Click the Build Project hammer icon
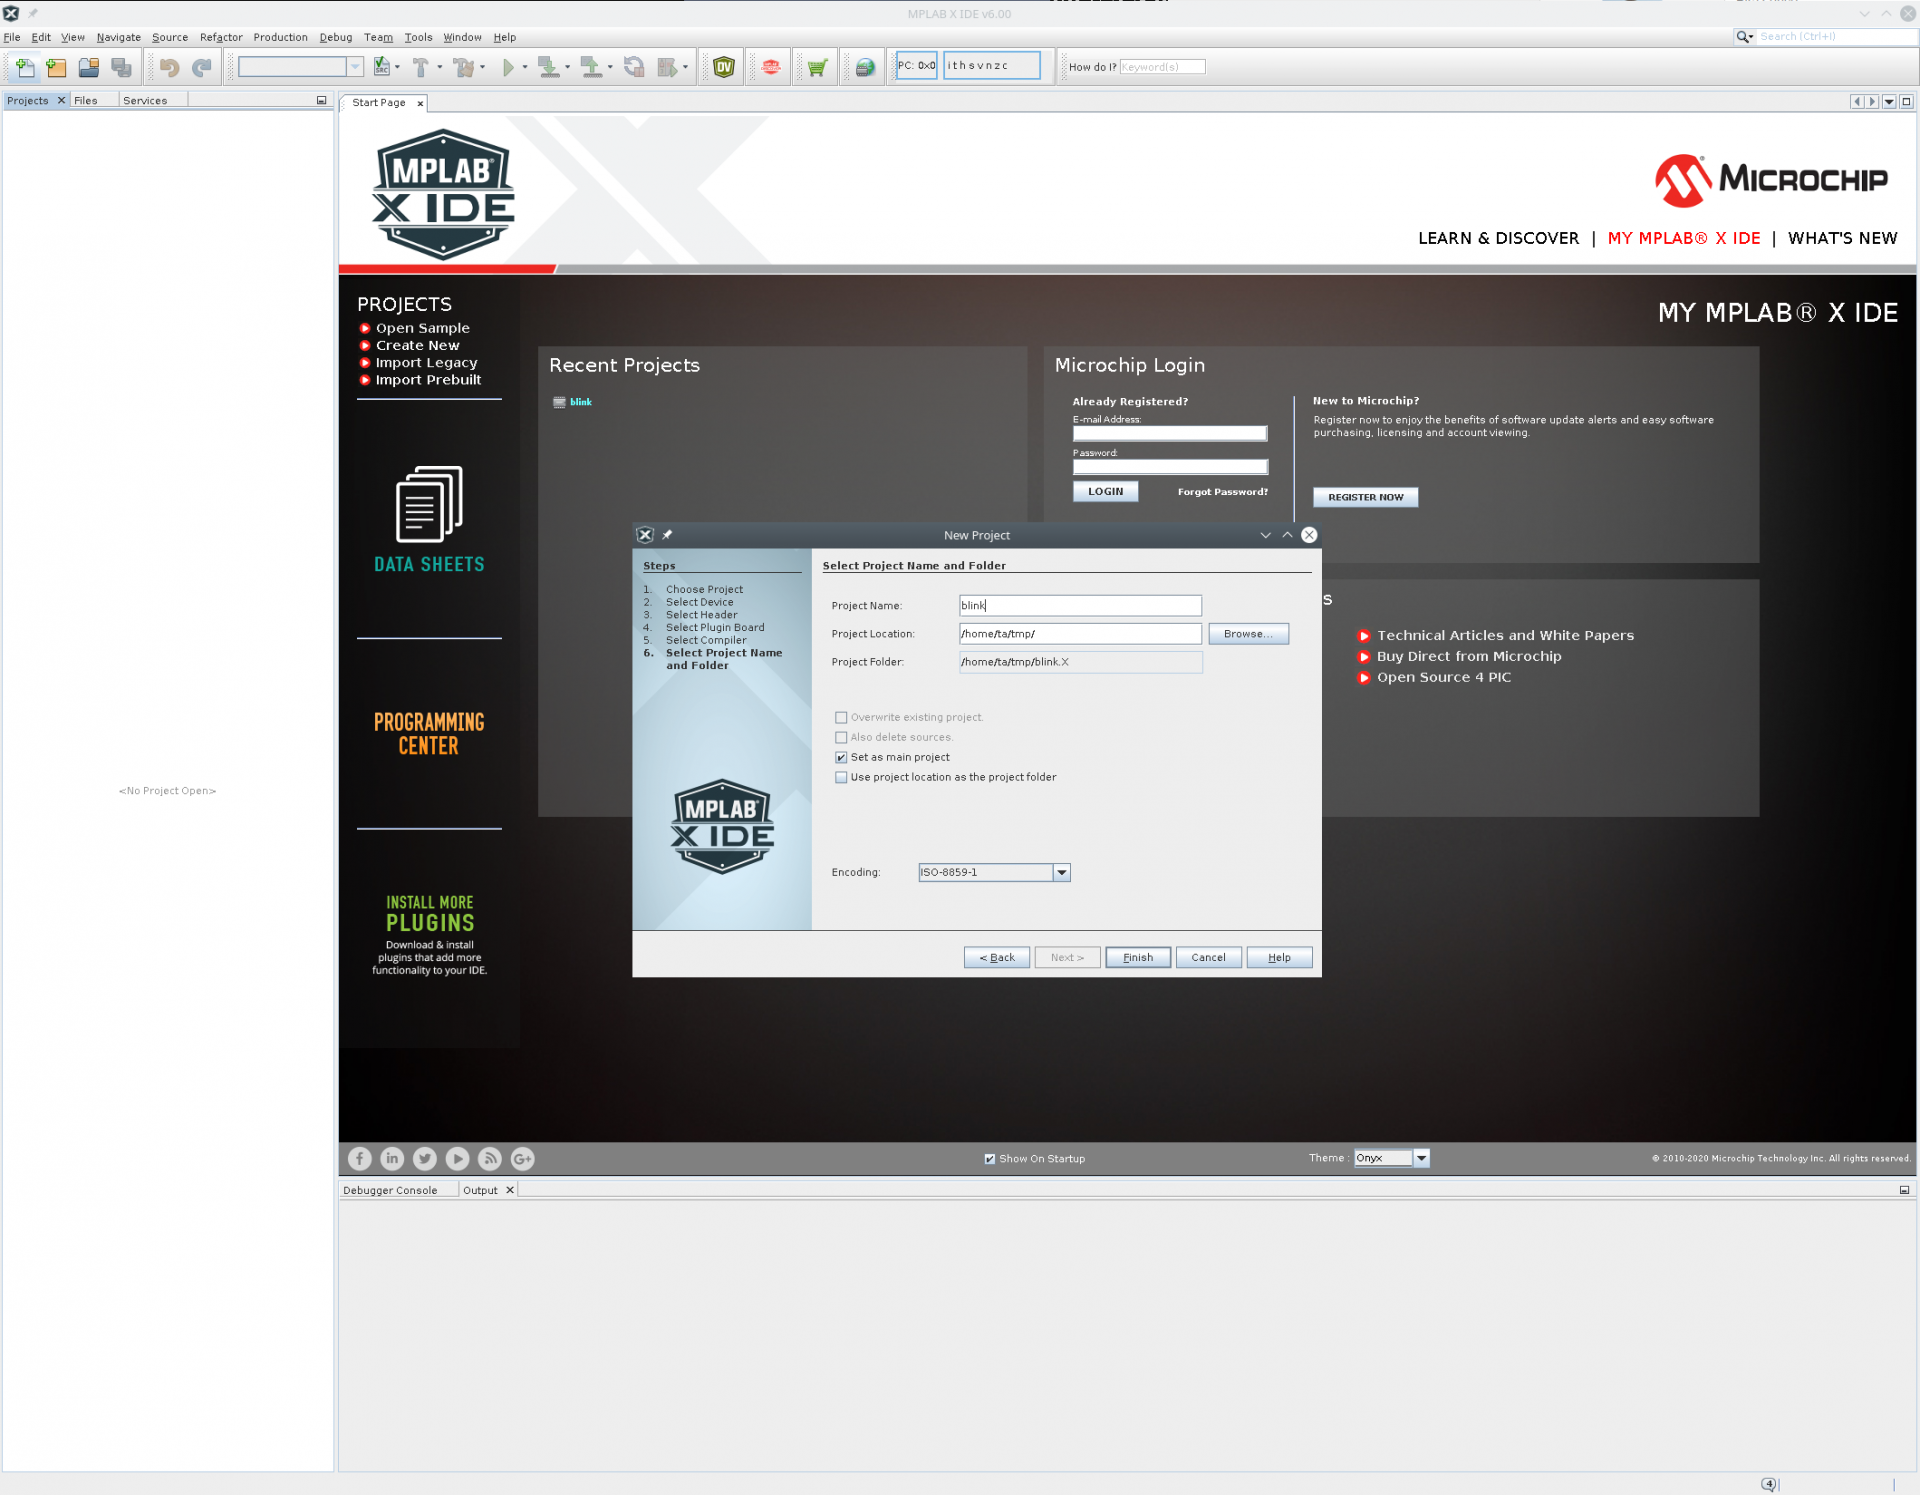Image resolution: width=1920 pixels, height=1495 pixels. coord(421,67)
